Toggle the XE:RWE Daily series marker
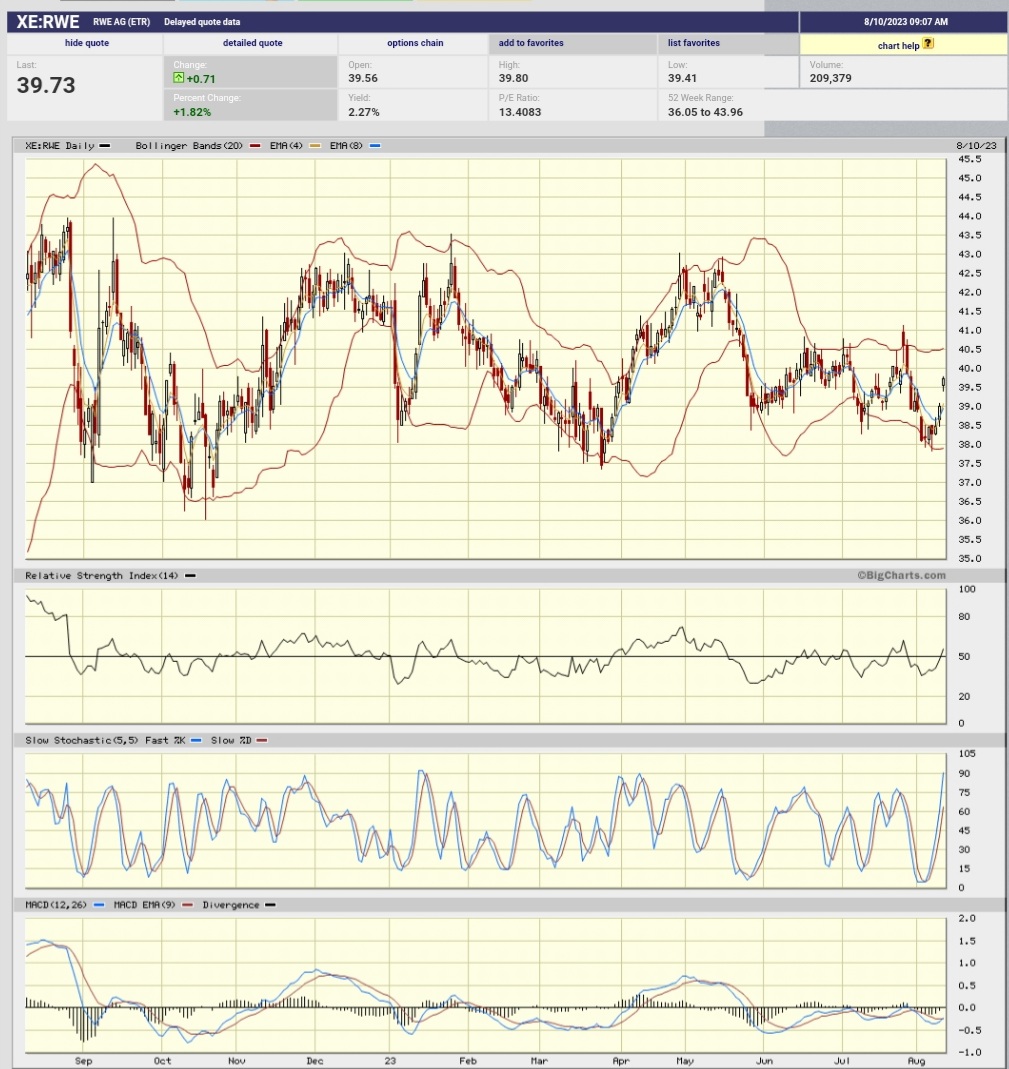Viewport: 1009px width, 1069px height. pyautogui.click(x=106, y=145)
